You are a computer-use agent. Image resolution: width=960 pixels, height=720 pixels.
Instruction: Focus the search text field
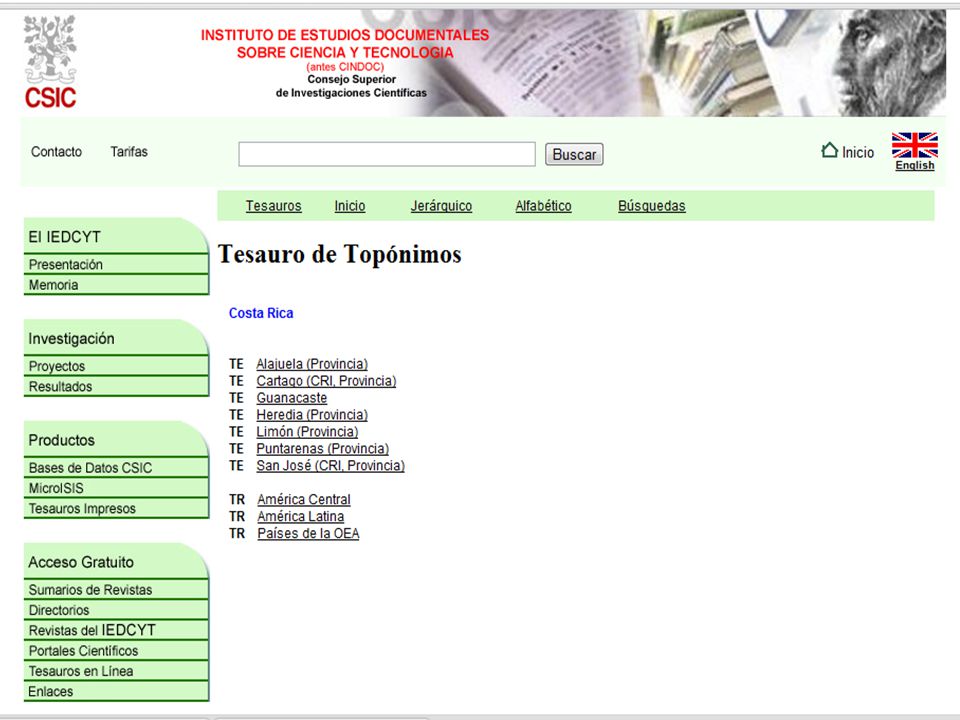click(387, 154)
